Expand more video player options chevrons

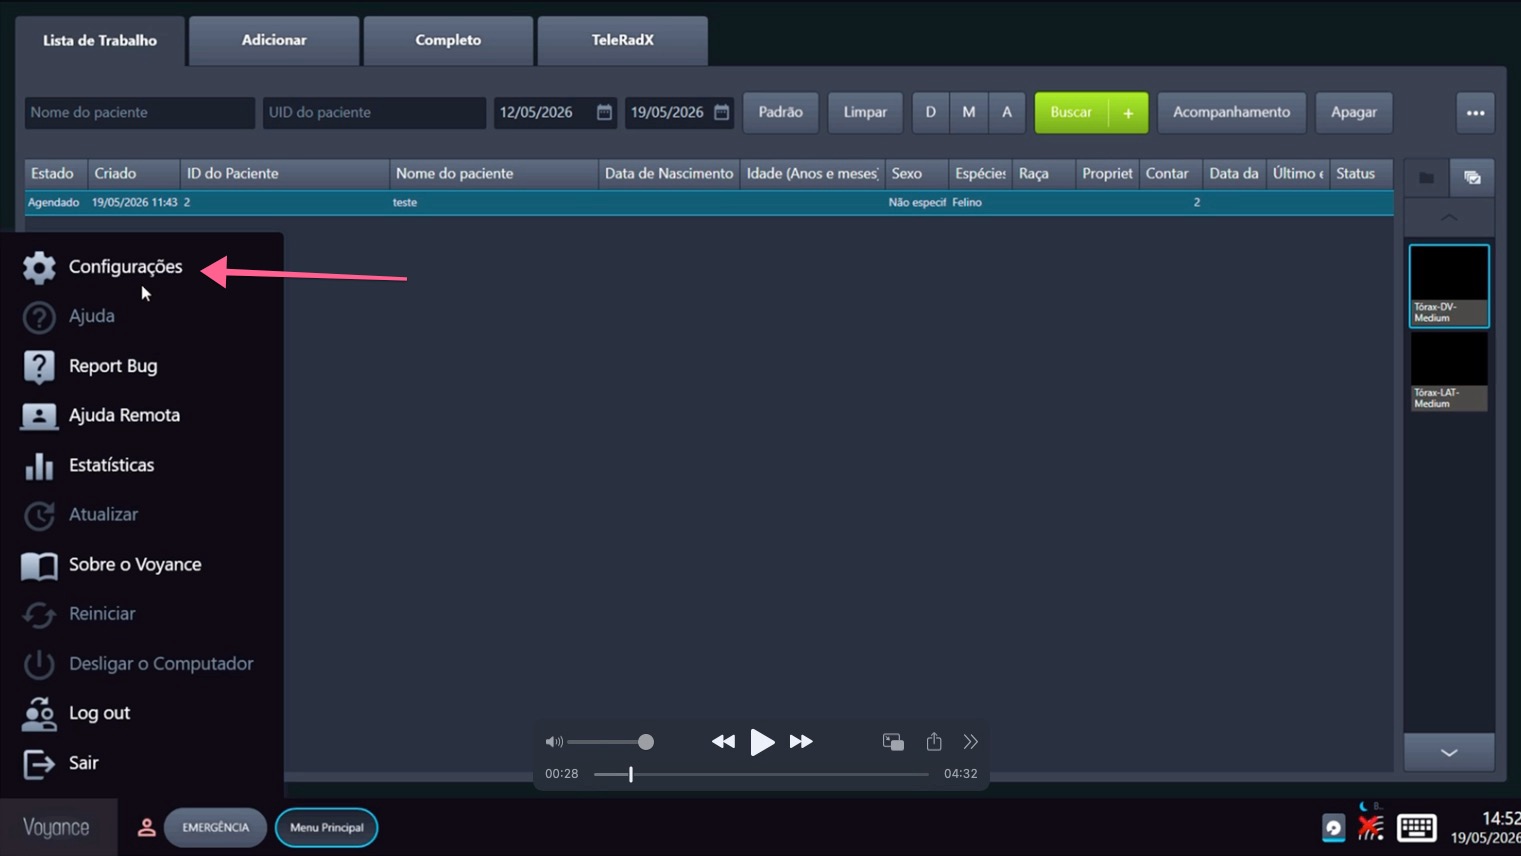coord(970,742)
